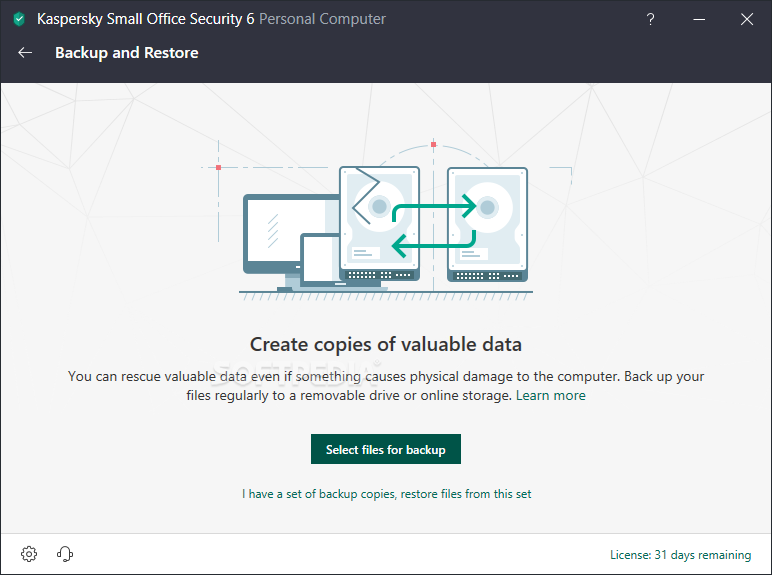Image resolution: width=772 pixels, height=575 pixels.
Task: Minimize the Kaspersky window
Action: point(699,19)
